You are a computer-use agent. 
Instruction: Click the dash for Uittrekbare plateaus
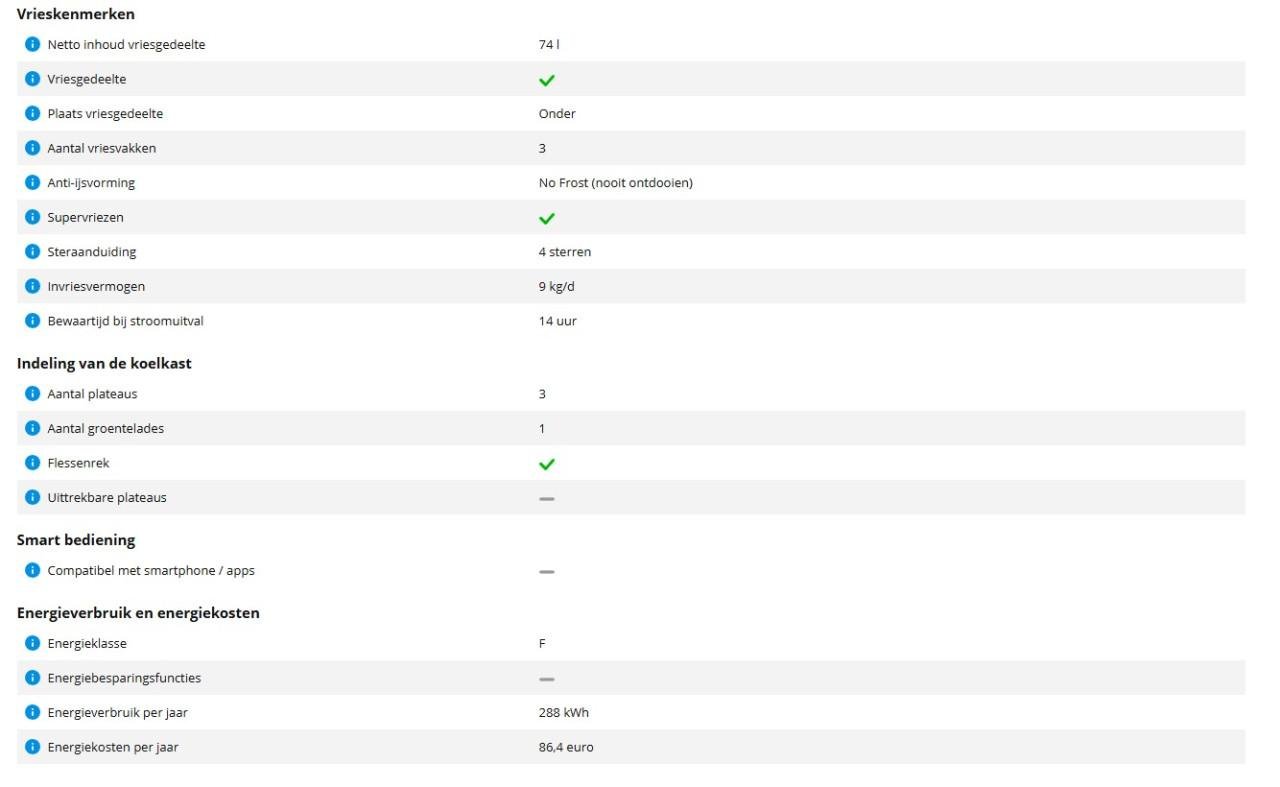click(546, 498)
